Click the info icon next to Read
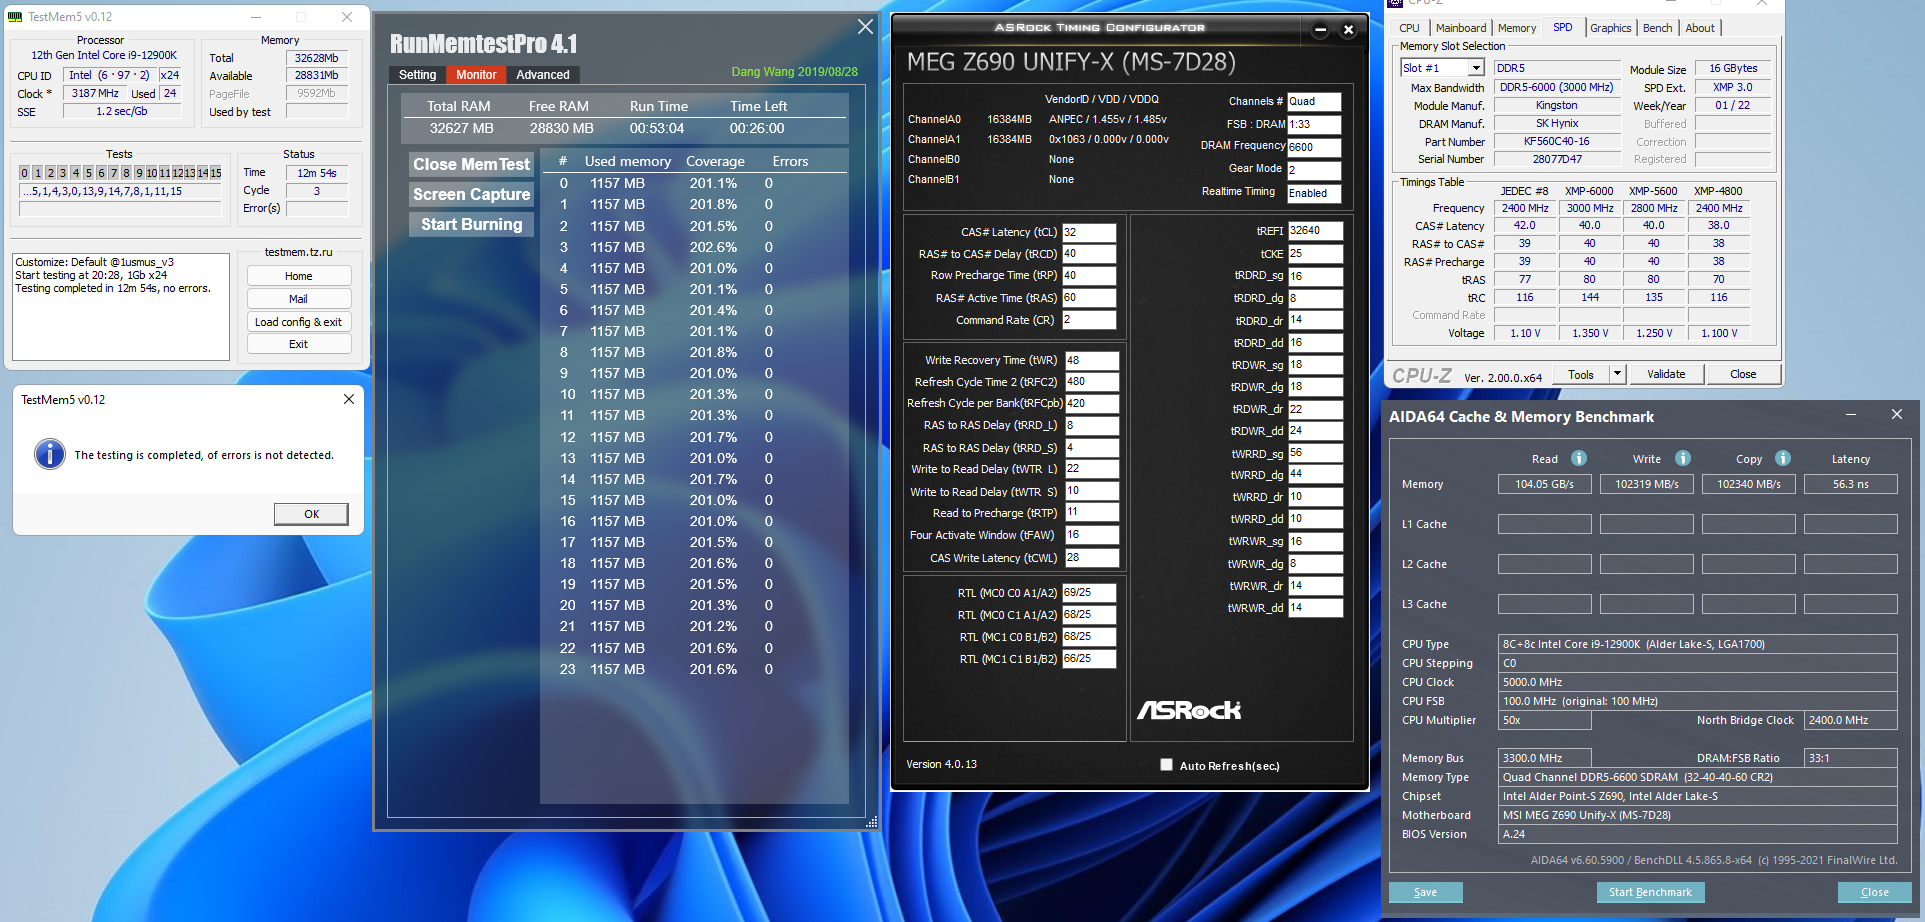1925x922 pixels. (x=1579, y=458)
